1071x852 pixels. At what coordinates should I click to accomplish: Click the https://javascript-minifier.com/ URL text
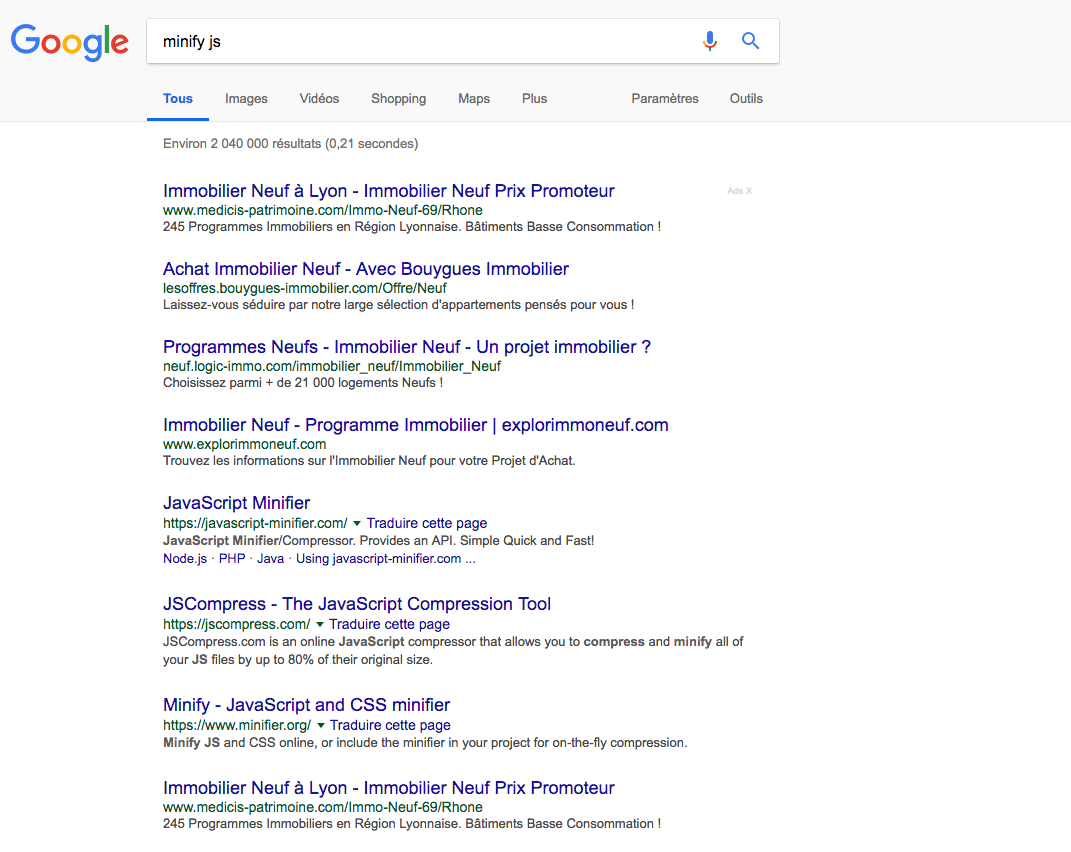[255, 523]
